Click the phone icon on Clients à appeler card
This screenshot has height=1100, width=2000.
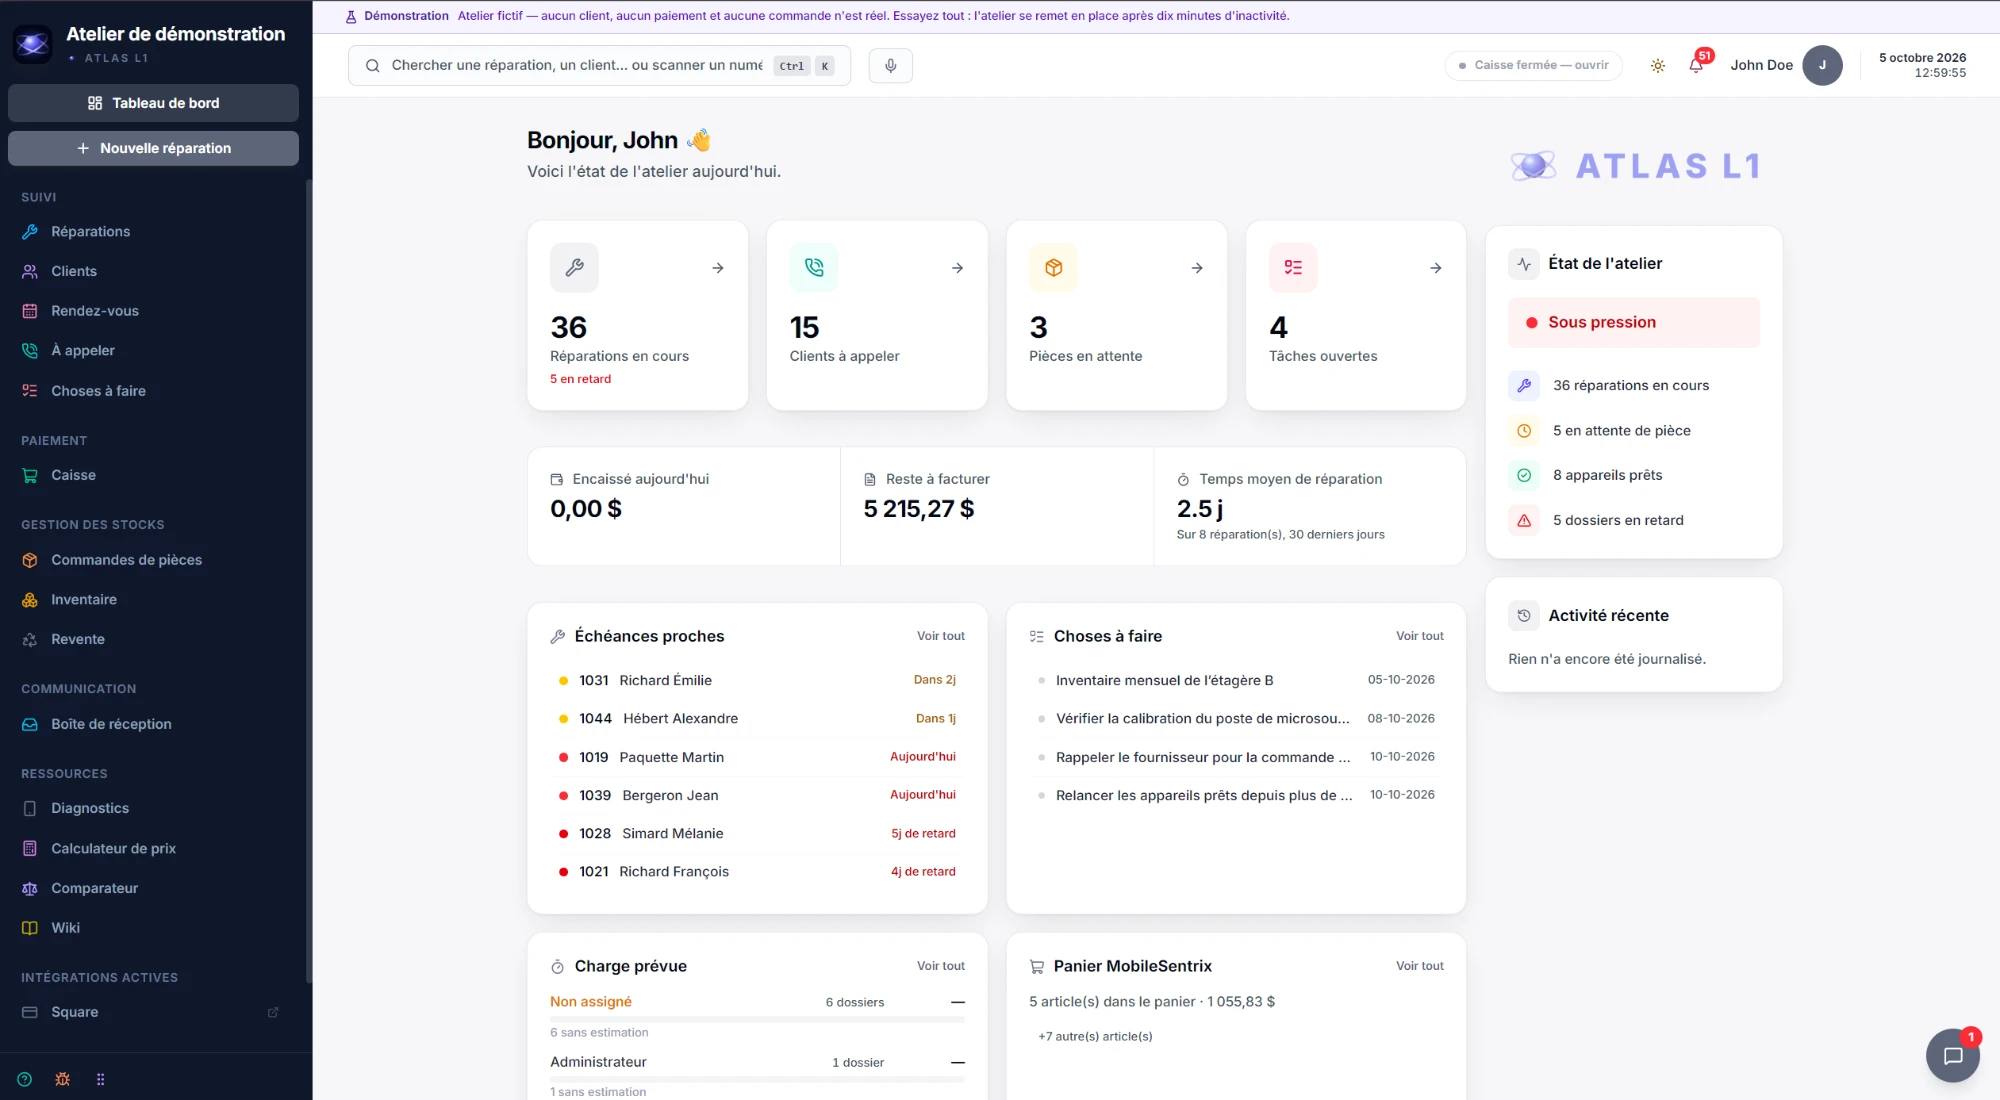point(814,268)
